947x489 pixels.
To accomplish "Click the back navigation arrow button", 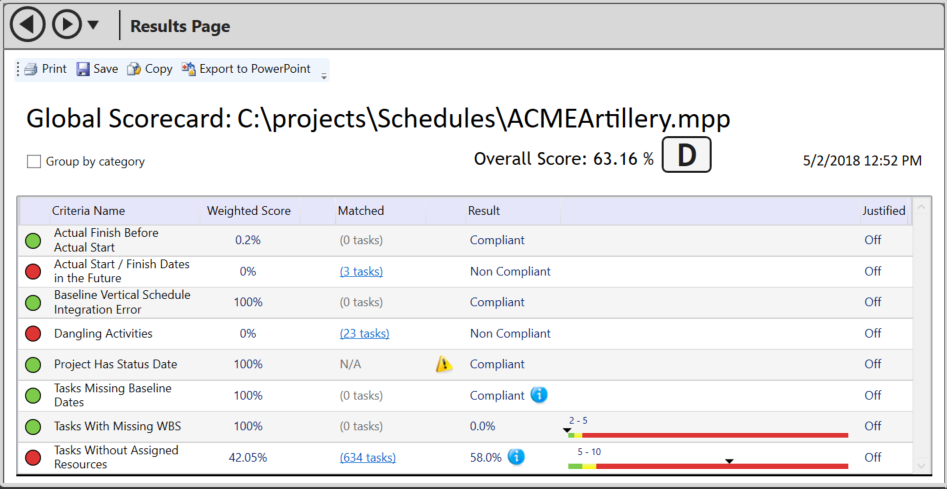I will [27, 24].
